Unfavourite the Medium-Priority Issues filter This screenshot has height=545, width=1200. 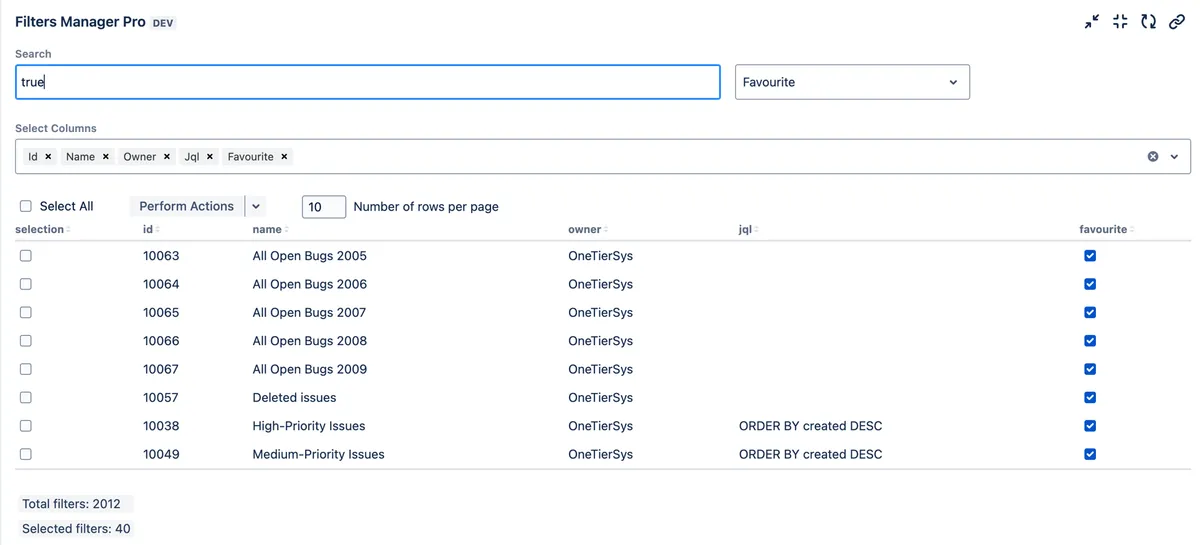pyautogui.click(x=1090, y=454)
